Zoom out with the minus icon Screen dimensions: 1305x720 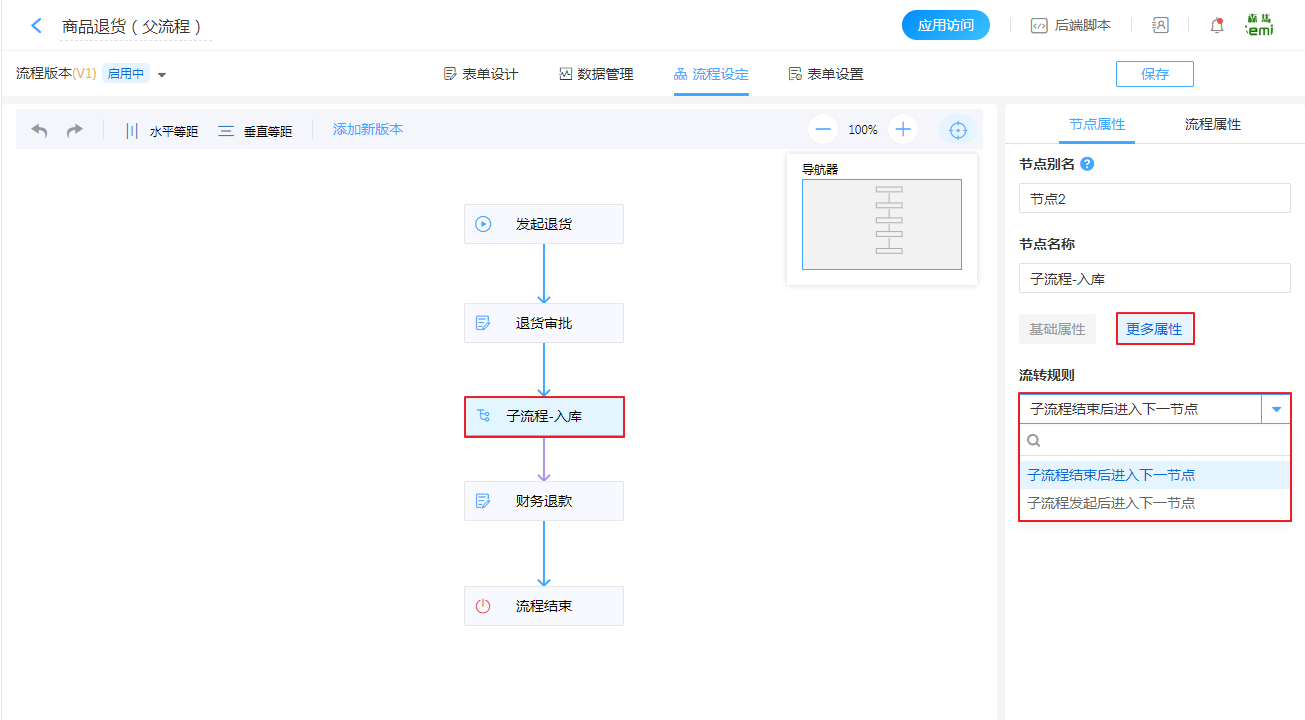pyautogui.click(x=823, y=129)
